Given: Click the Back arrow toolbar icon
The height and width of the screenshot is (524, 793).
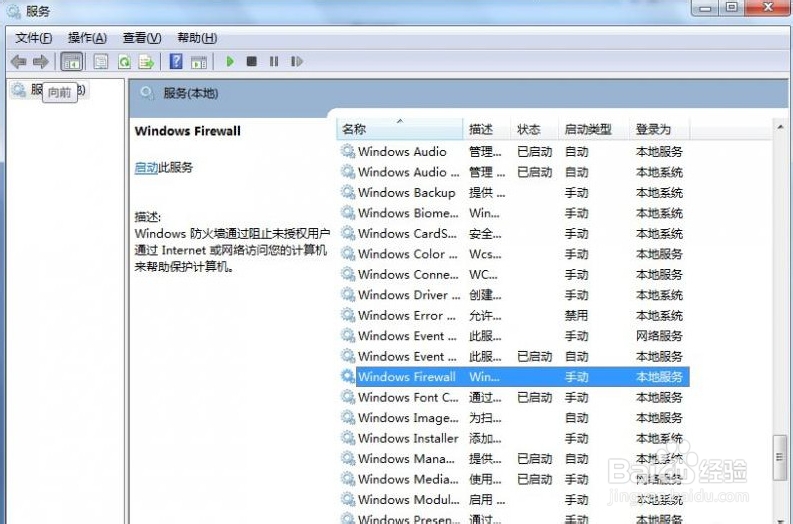Looking at the screenshot, I should pyautogui.click(x=19, y=62).
